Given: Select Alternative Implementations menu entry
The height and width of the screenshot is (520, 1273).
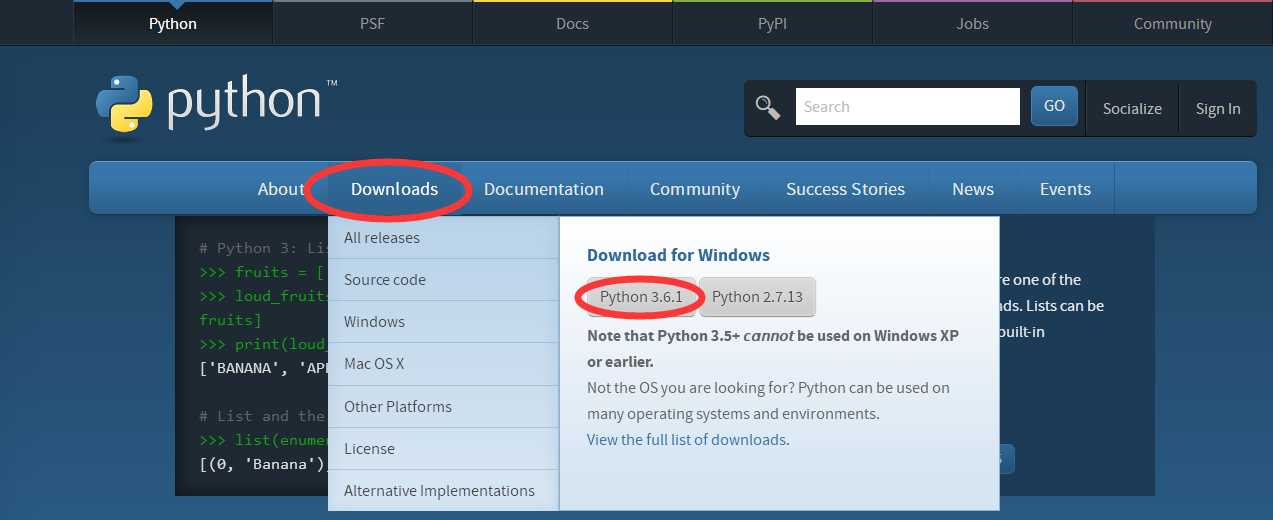Looking at the screenshot, I should (443, 491).
